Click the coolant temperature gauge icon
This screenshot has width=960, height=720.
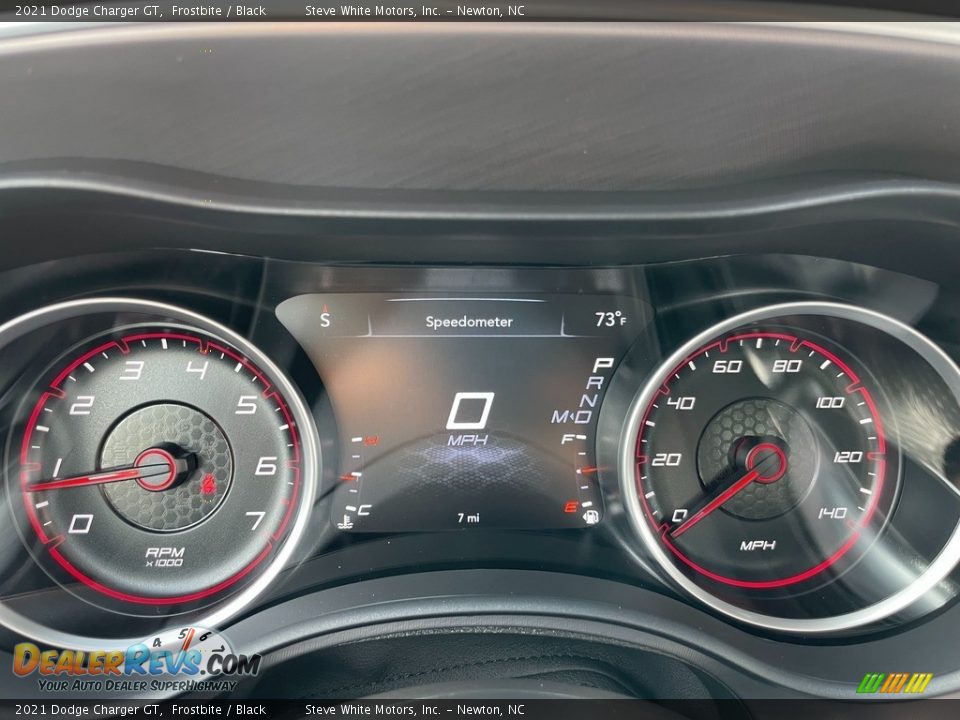click(345, 522)
